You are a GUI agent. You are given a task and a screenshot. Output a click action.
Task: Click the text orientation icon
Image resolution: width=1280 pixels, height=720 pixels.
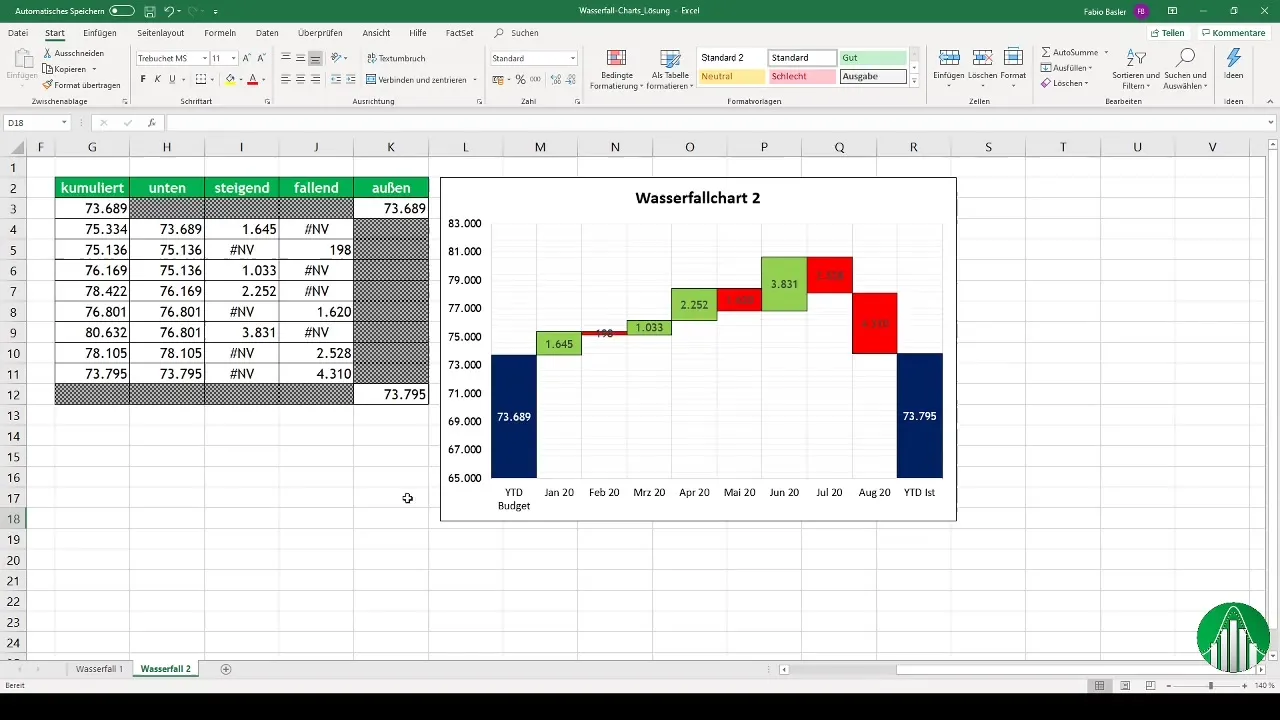(337, 58)
